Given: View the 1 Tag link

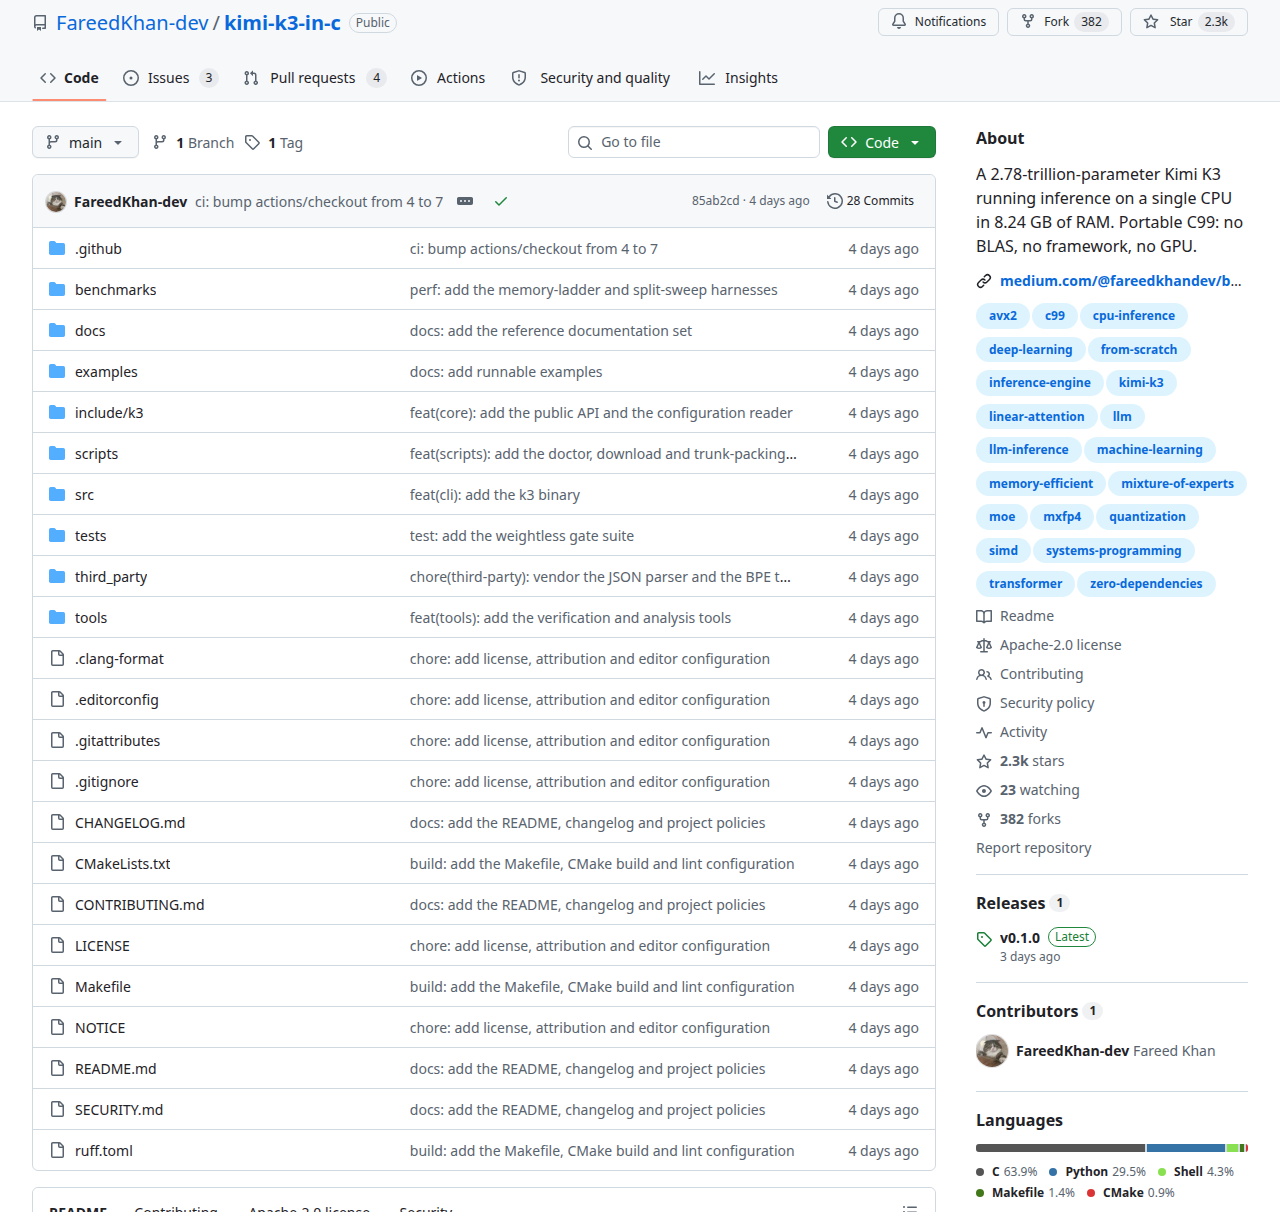Looking at the screenshot, I should 274,143.
